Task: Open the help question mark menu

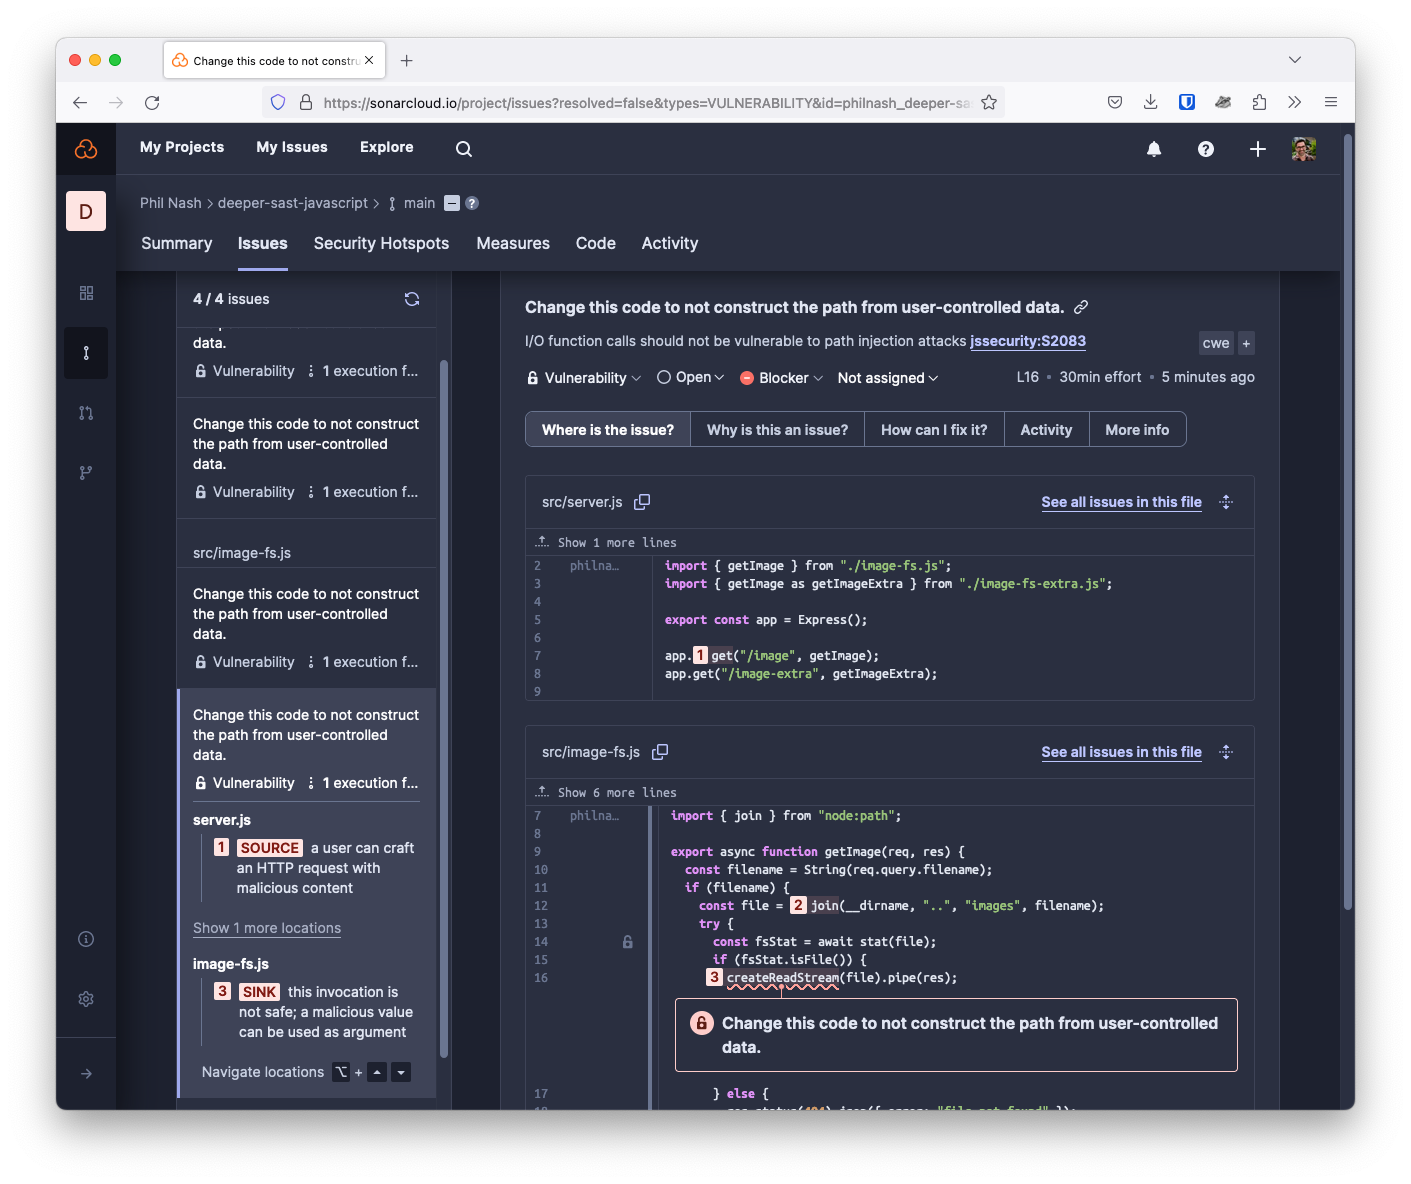Action: [1206, 149]
